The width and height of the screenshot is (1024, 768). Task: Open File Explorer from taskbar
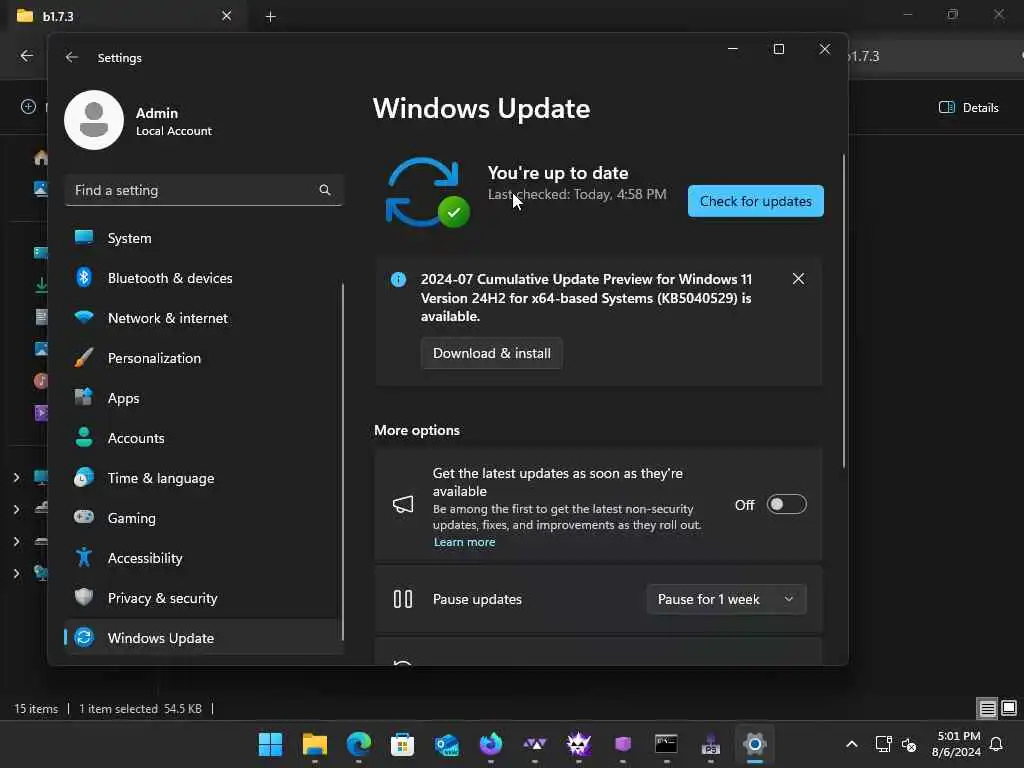315,744
